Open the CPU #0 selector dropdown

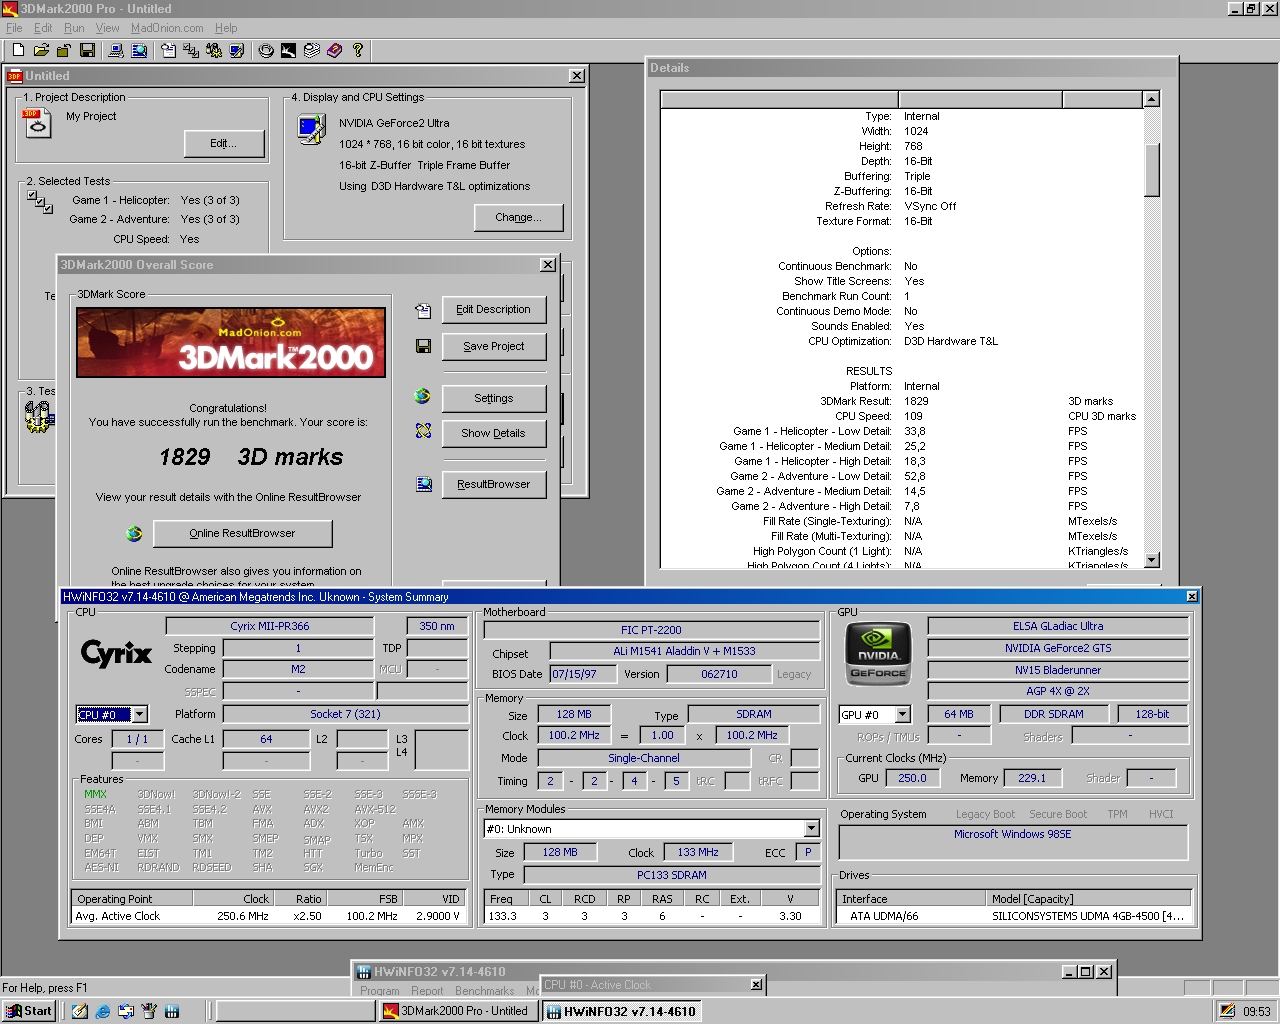(140, 714)
